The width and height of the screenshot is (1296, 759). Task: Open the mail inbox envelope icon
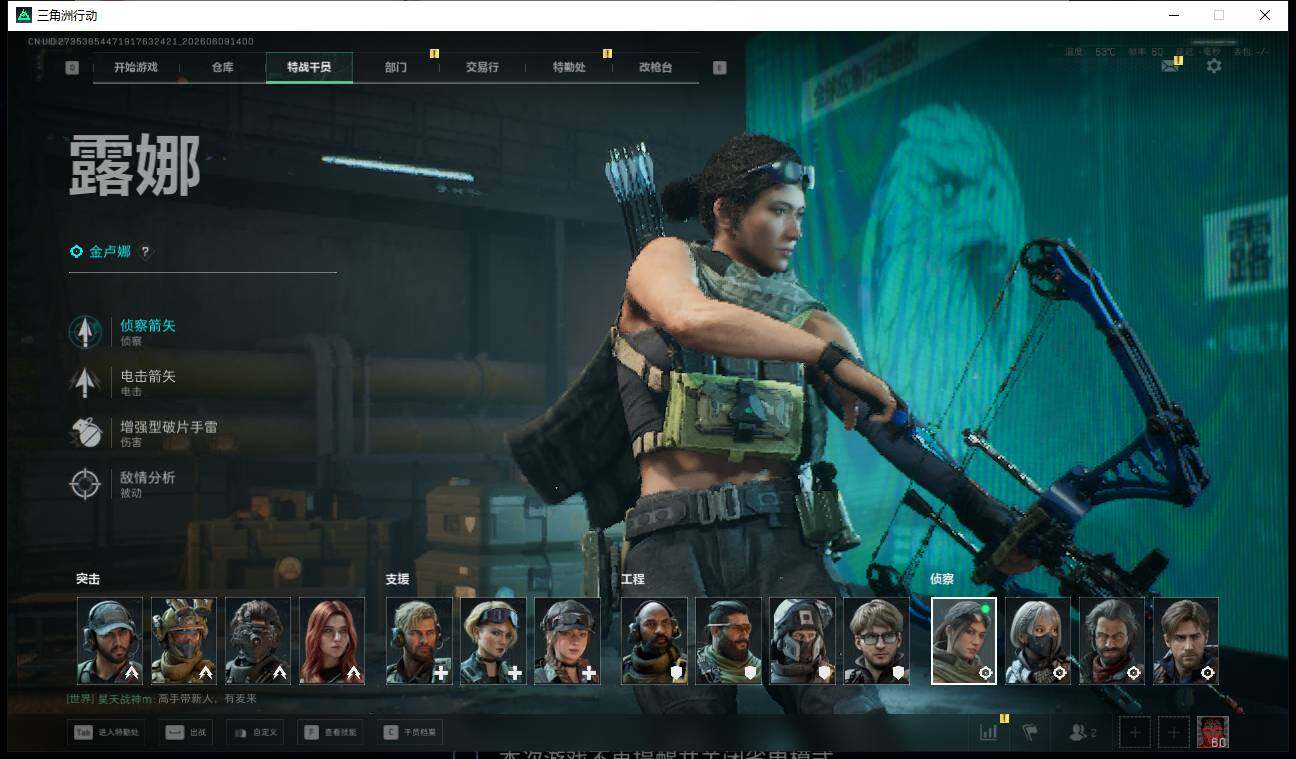[x=1169, y=66]
